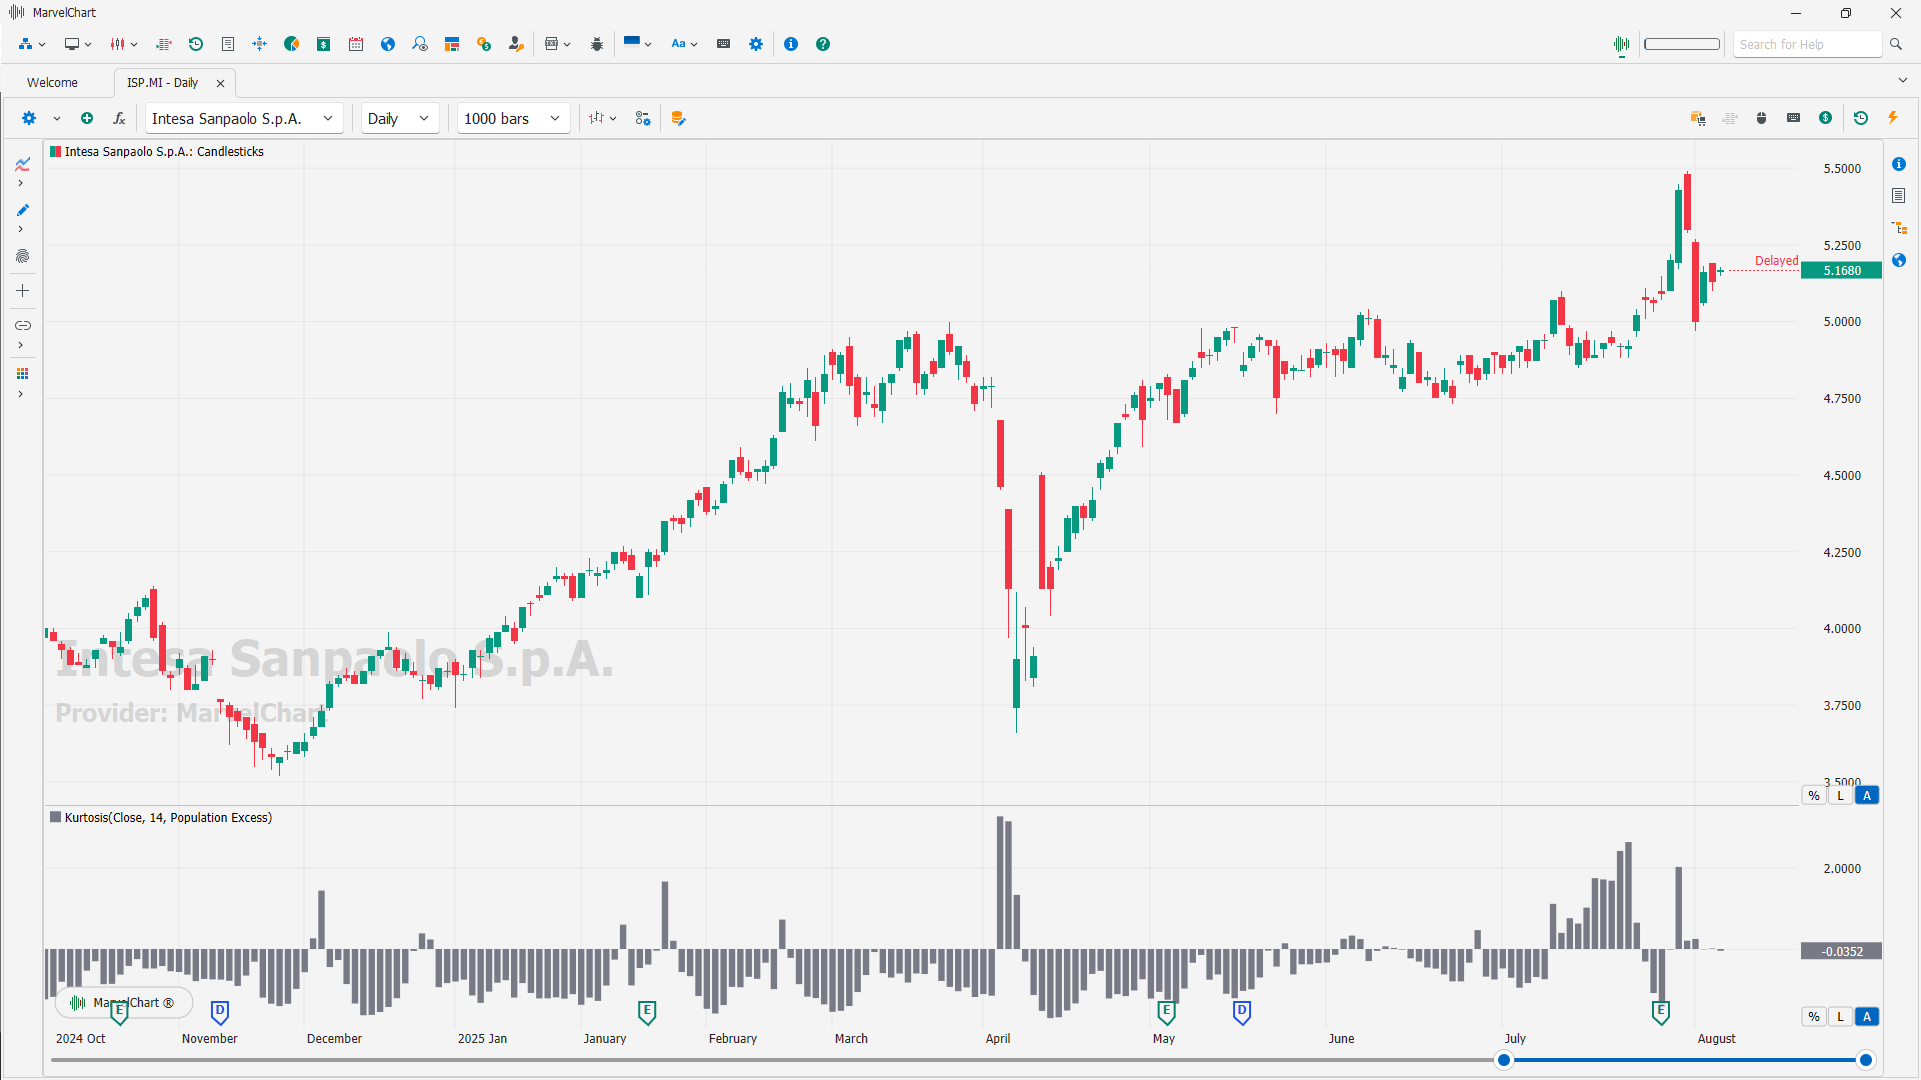Click the MarvelChart ® badge button

point(124,1003)
